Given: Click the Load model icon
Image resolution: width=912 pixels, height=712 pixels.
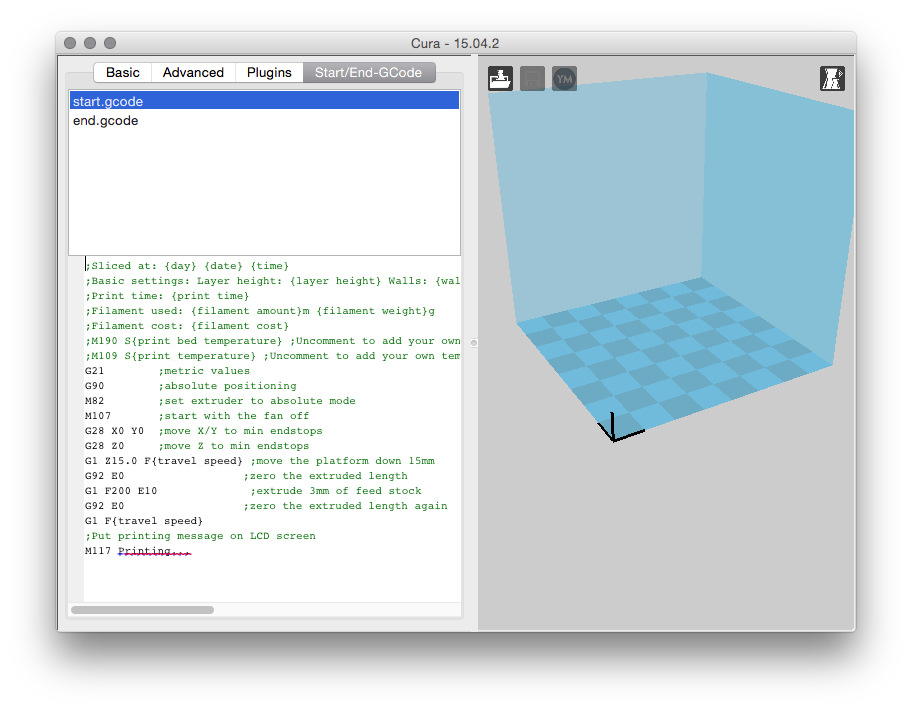Looking at the screenshot, I should tap(500, 79).
